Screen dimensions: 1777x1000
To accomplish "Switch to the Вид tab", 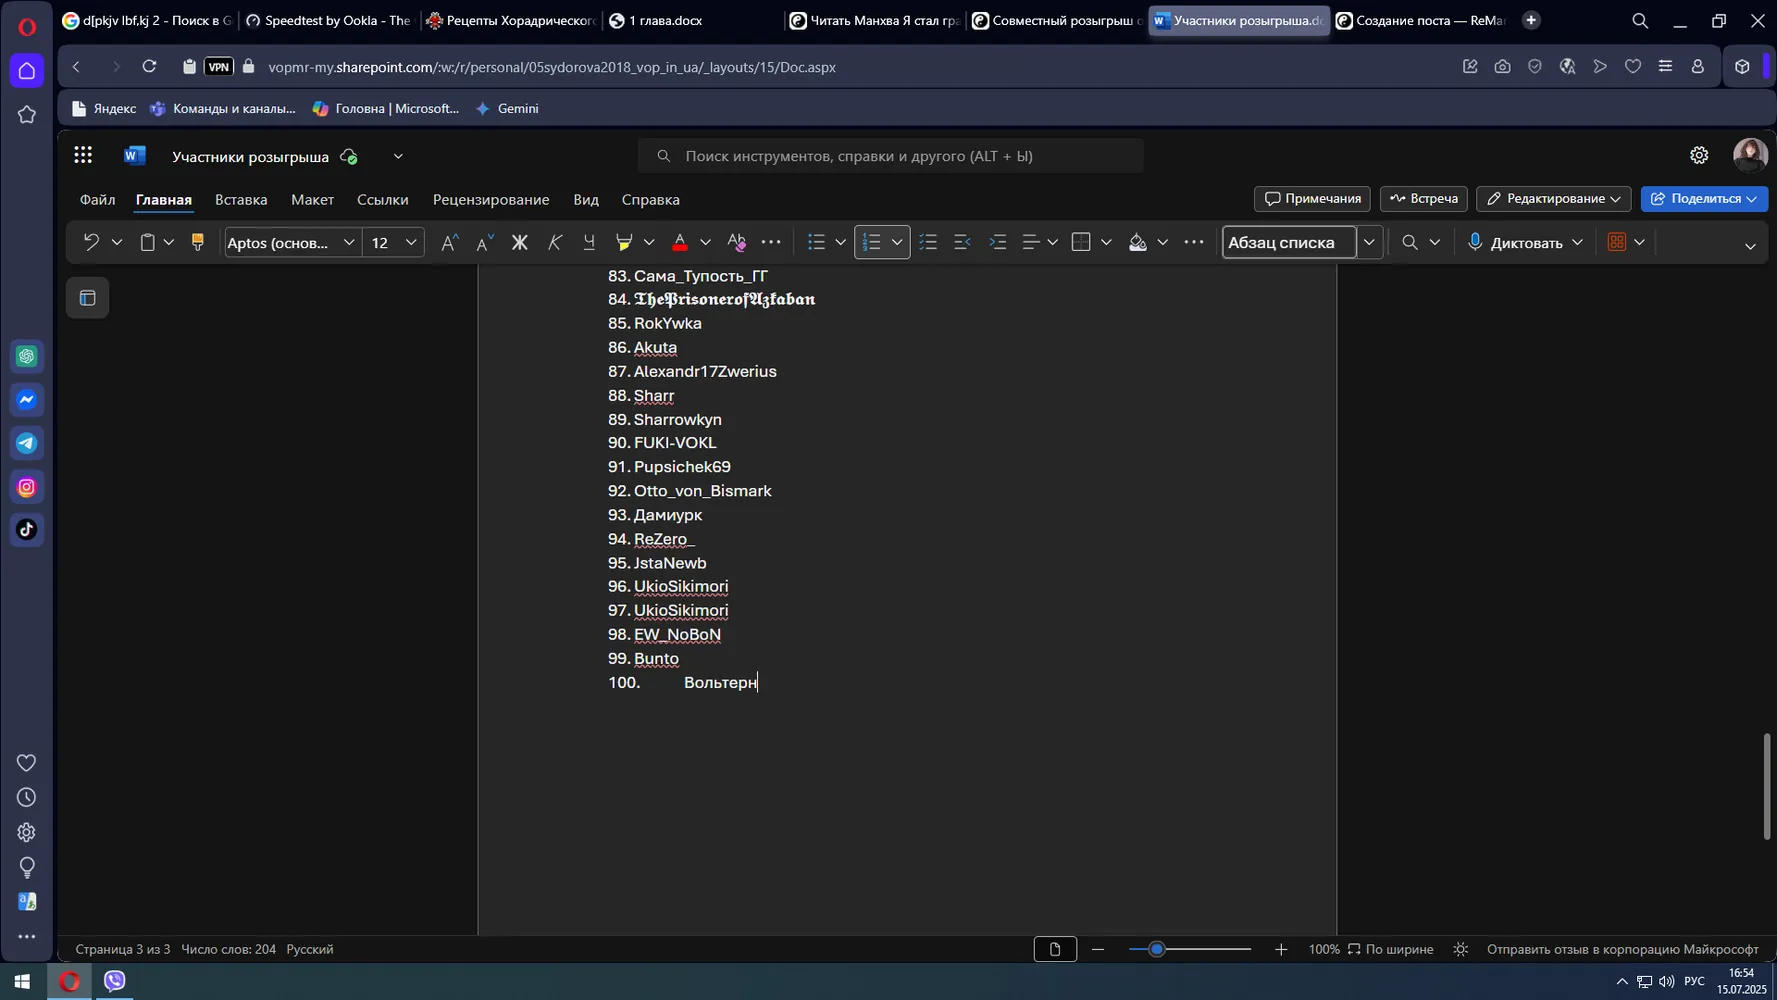I will 586,199.
